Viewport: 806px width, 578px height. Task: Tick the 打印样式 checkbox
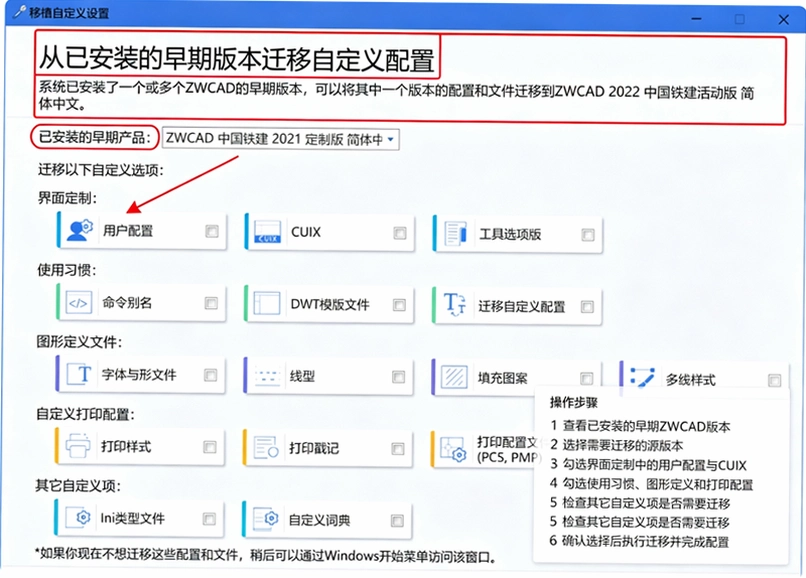coord(210,447)
